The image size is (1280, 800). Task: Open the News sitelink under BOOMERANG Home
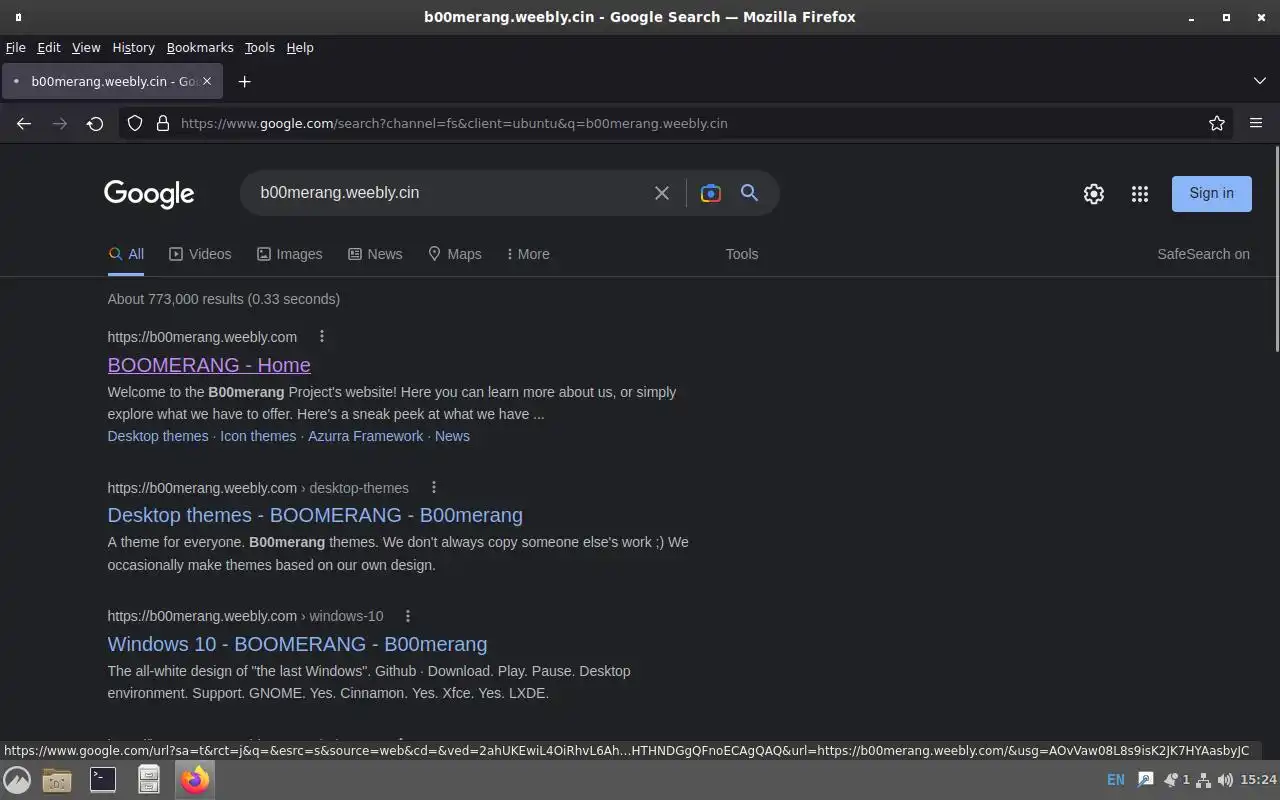pyautogui.click(x=452, y=436)
